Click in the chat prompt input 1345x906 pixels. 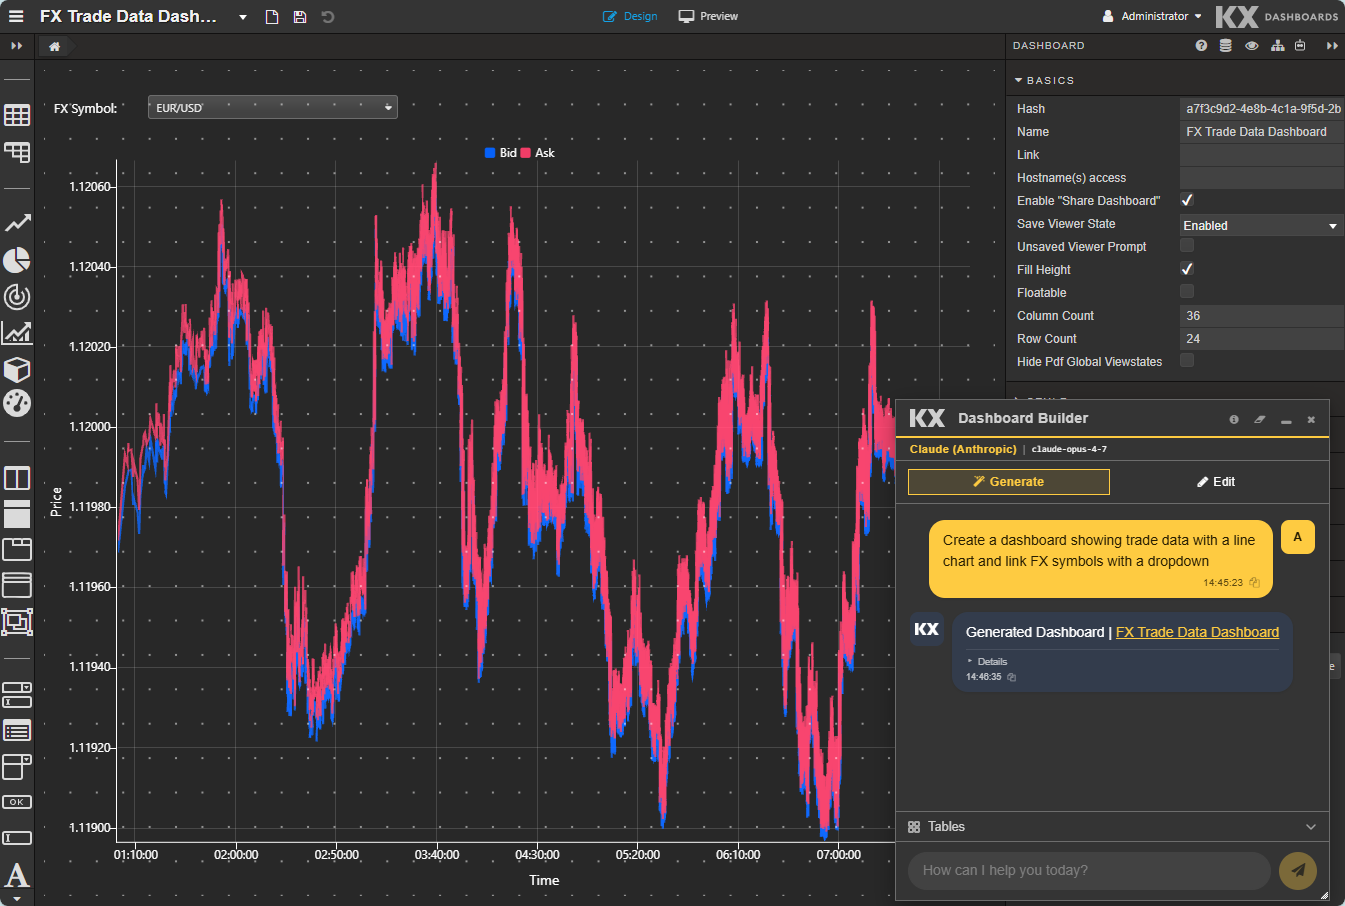(1089, 870)
